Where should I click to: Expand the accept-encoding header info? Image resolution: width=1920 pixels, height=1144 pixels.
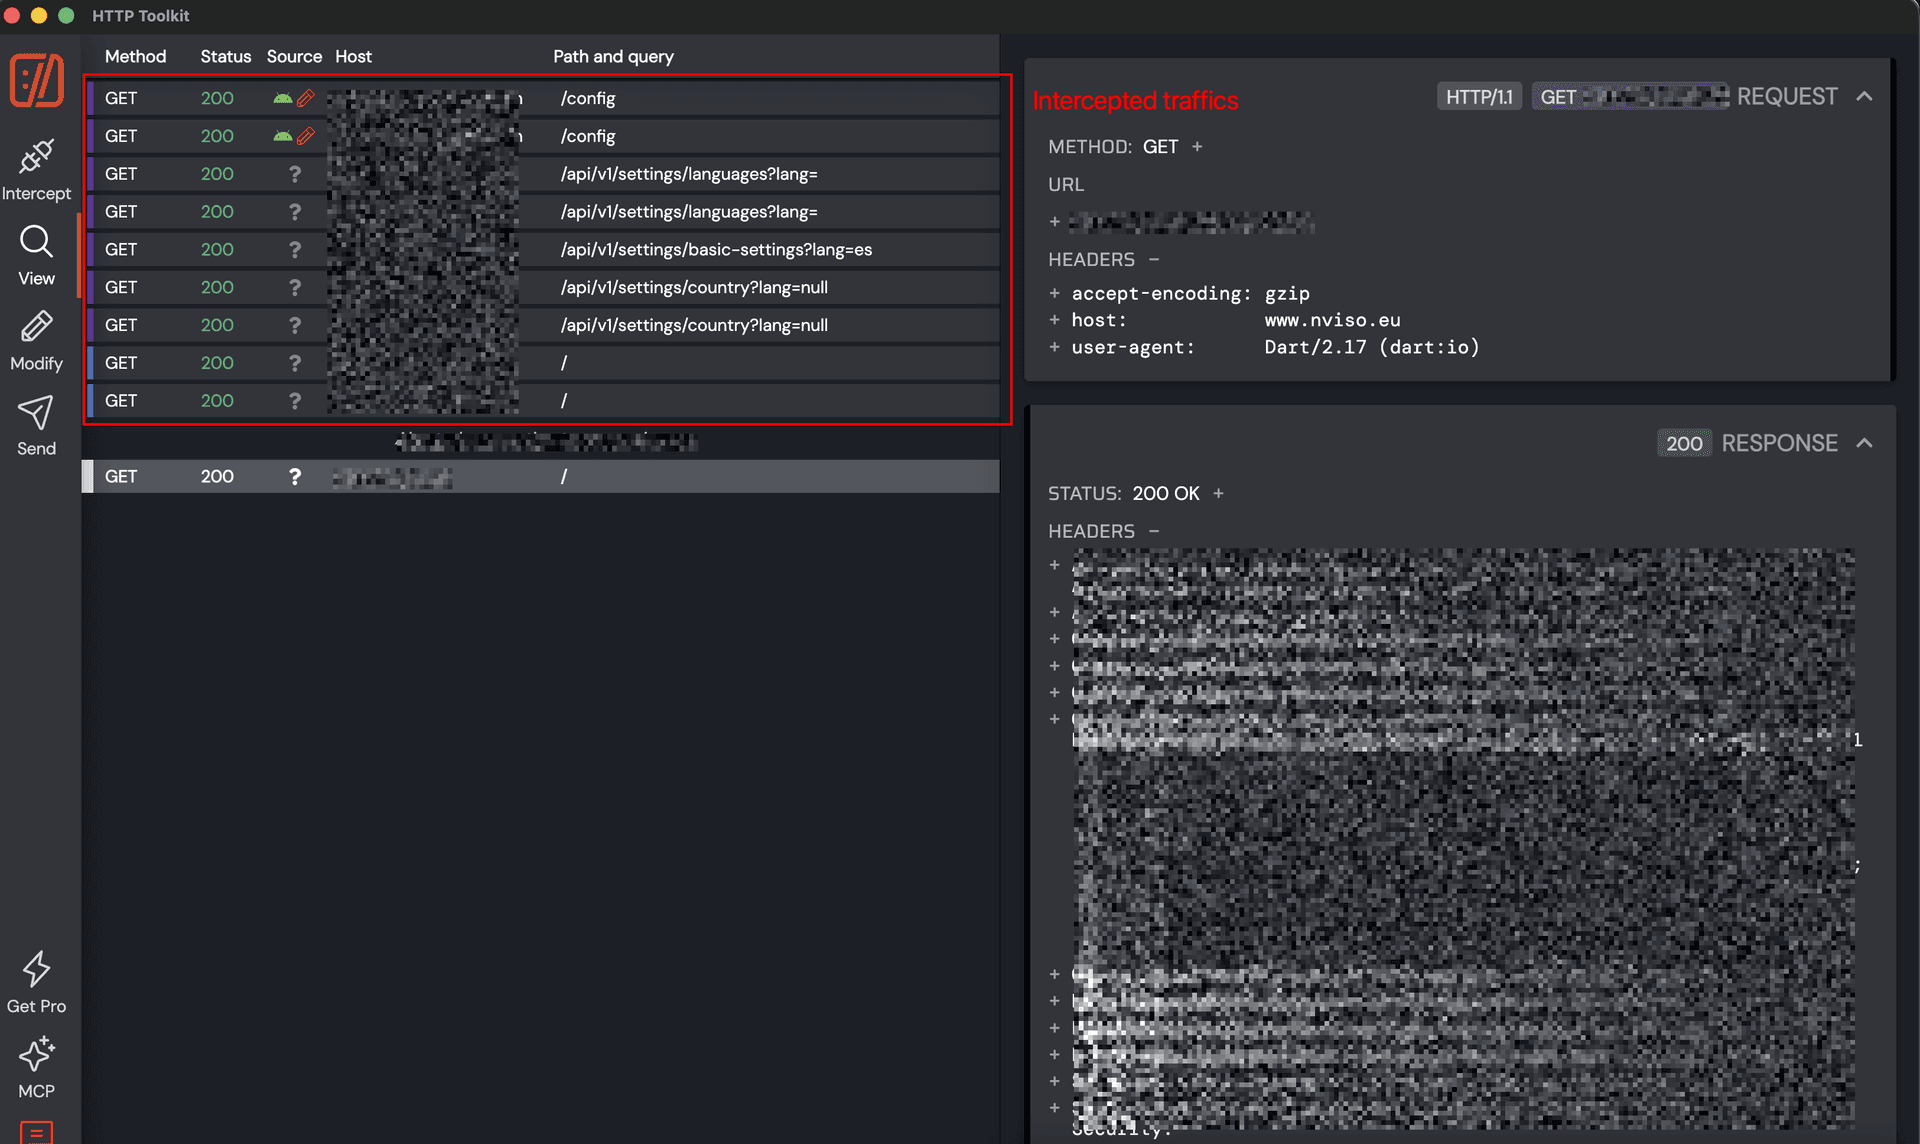pyautogui.click(x=1054, y=293)
